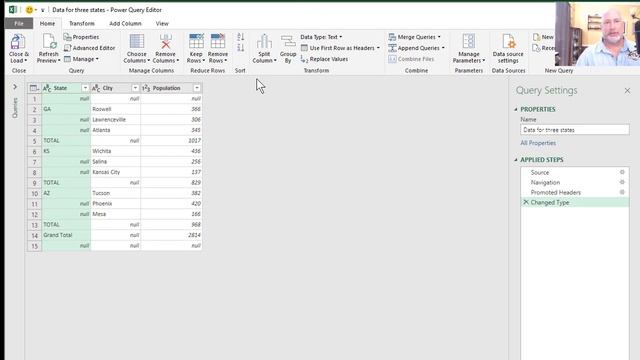Click the smiley feedback icon in title bar

[29, 10]
